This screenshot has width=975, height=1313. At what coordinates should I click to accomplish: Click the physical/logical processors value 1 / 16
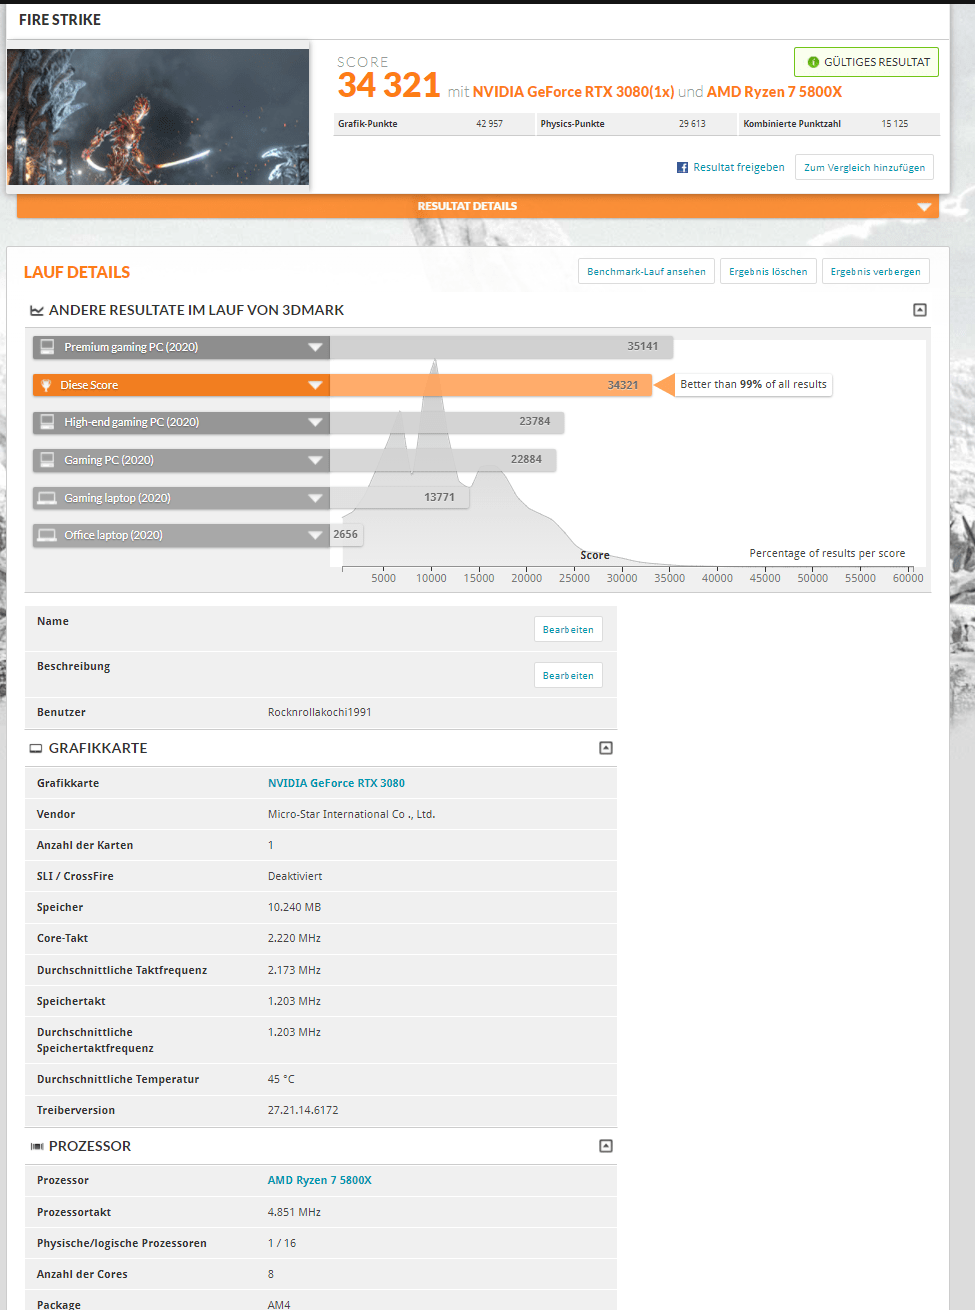tap(282, 1244)
